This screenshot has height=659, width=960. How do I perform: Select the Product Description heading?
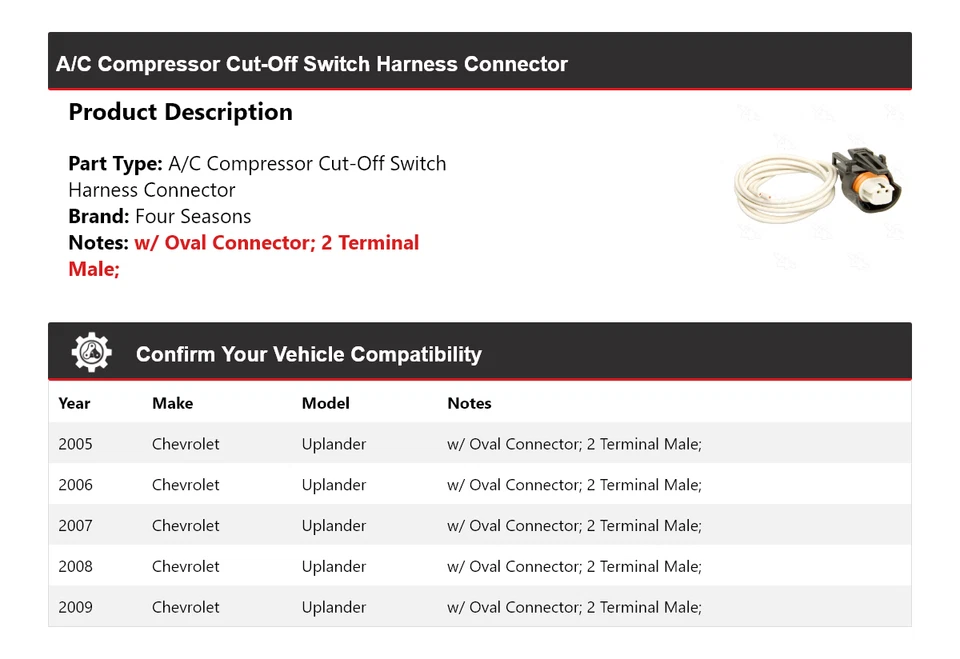180,112
